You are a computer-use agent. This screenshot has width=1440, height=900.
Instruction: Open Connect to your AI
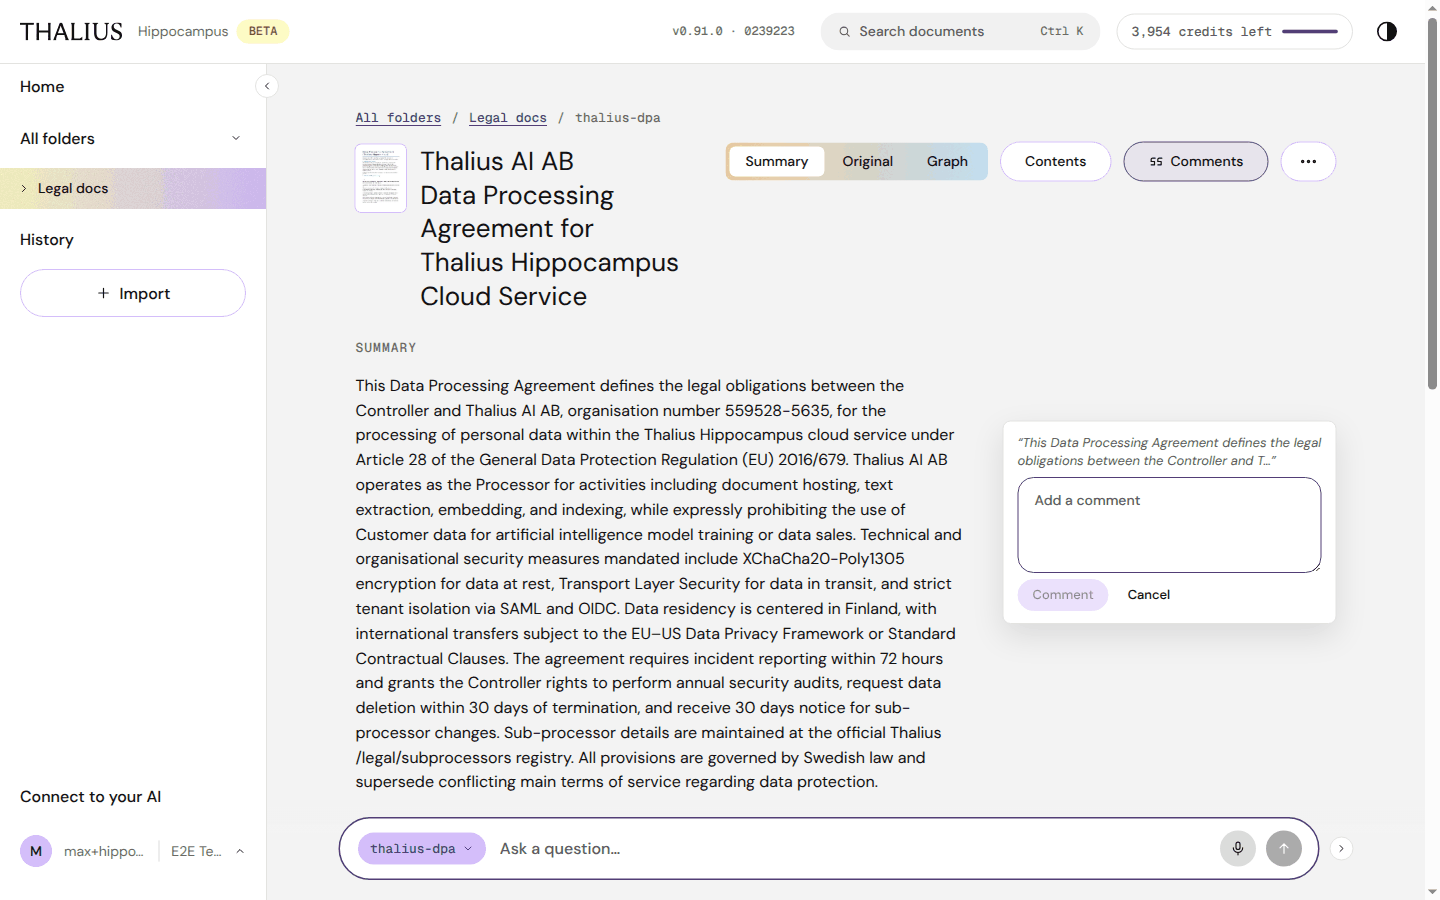click(91, 797)
